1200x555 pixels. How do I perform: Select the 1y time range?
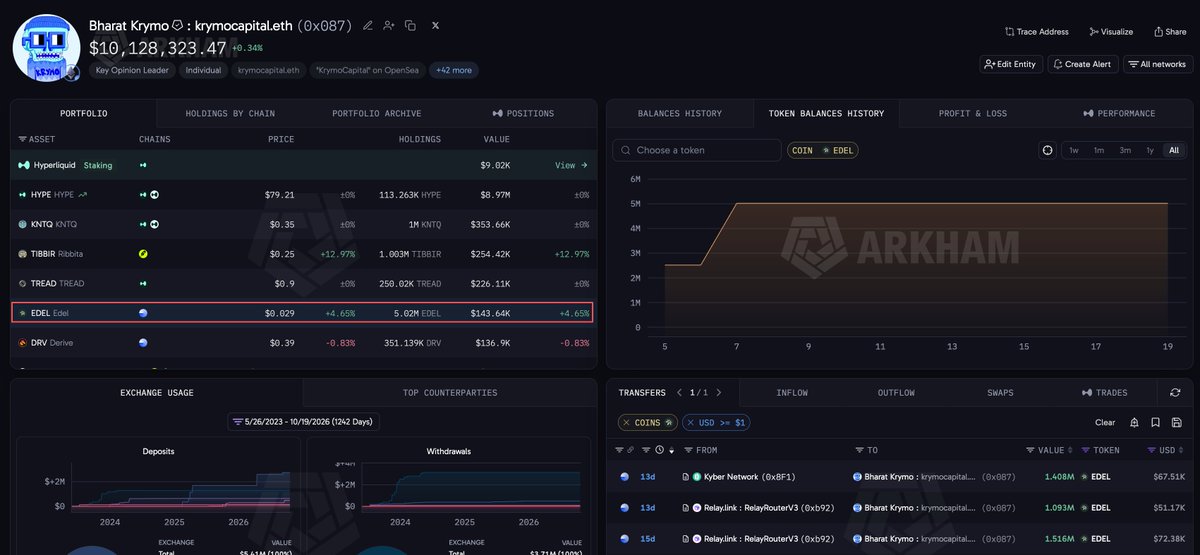pos(1150,150)
